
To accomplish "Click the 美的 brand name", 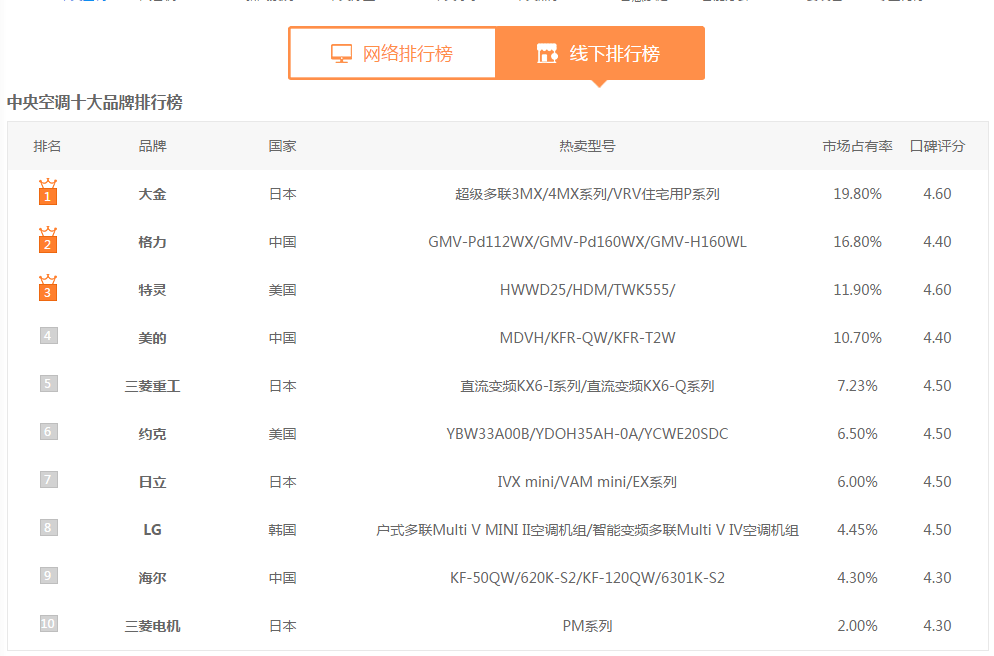I will (x=152, y=338).
